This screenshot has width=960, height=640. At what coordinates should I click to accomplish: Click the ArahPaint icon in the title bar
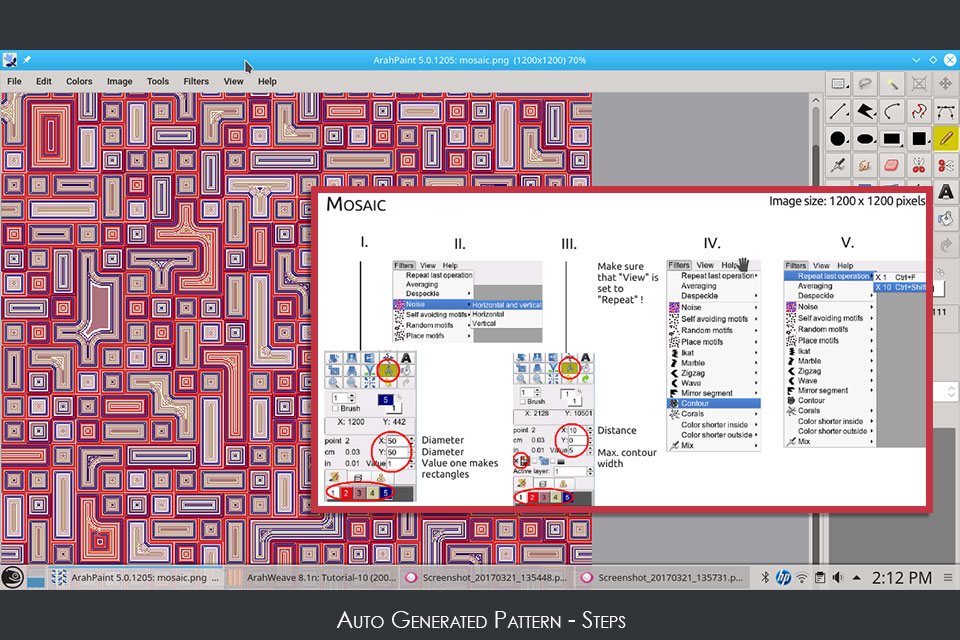coord(10,60)
